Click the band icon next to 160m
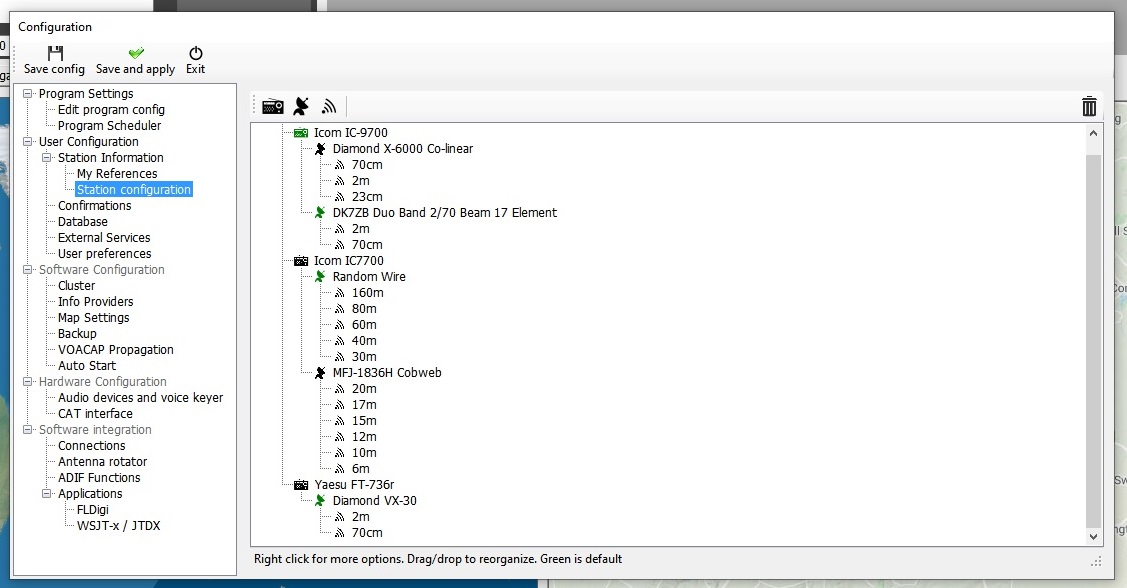Screen dimensions: 1127x588 coord(340,293)
